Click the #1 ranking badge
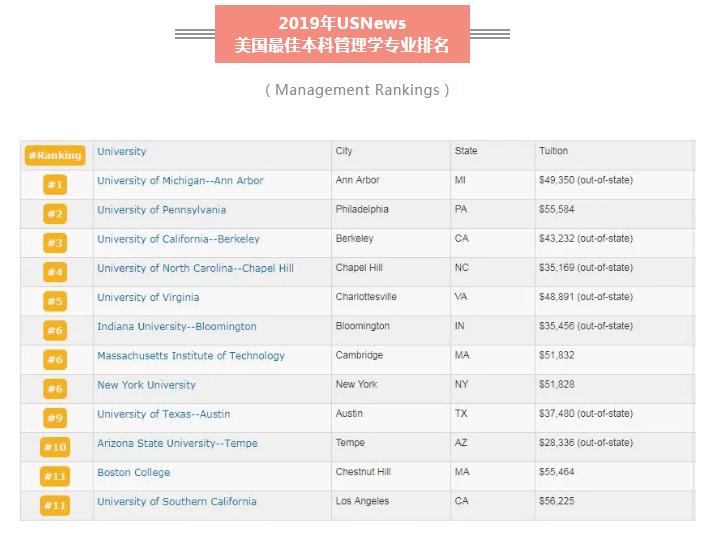The width and height of the screenshot is (715, 535). point(55,185)
